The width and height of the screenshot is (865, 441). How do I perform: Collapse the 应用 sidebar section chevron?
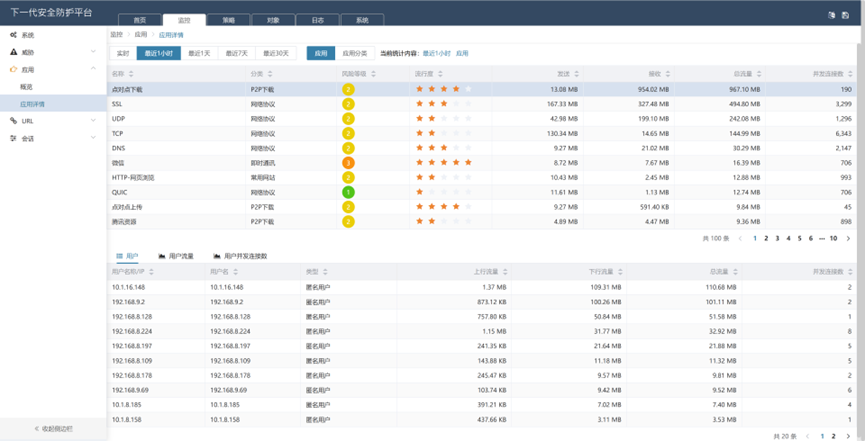[x=93, y=69]
